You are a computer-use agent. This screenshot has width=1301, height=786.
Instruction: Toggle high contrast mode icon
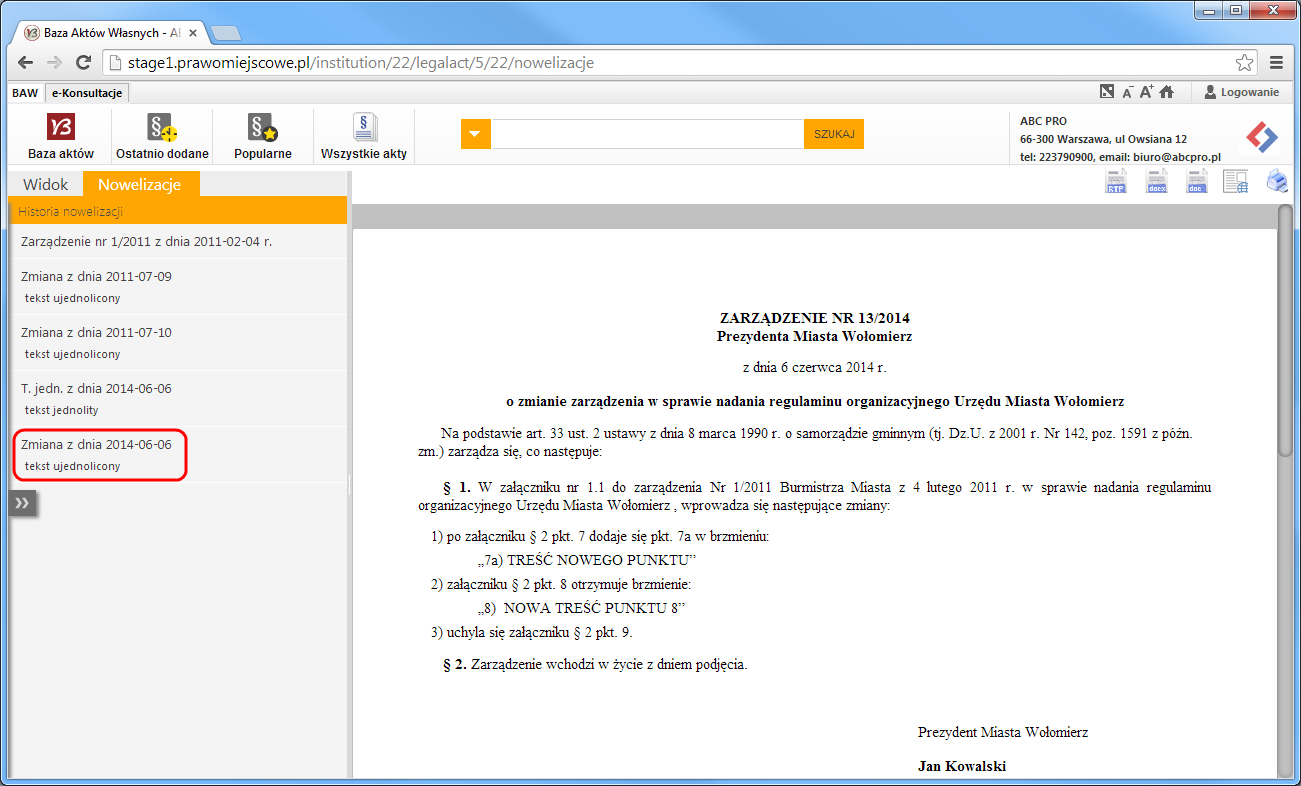(x=1106, y=91)
